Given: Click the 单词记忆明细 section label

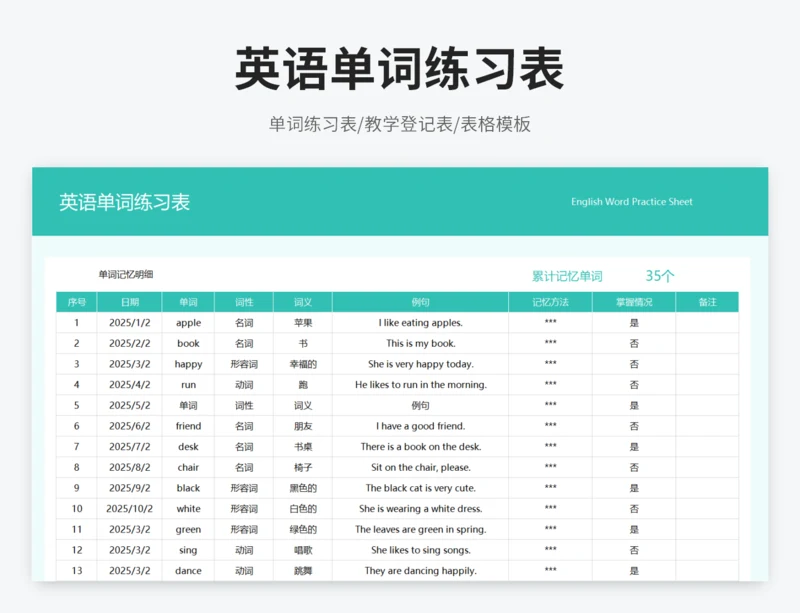Looking at the screenshot, I should (126, 275).
